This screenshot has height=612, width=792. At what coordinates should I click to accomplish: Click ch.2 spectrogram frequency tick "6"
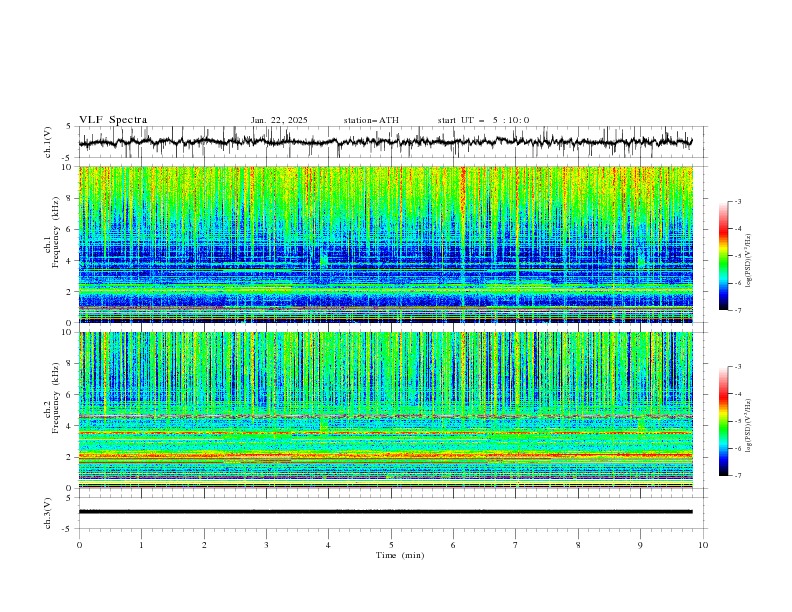(70, 395)
